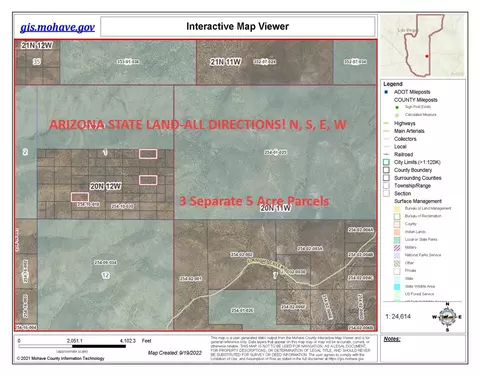Click the Indian Lands orange swatch

click(x=397, y=232)
